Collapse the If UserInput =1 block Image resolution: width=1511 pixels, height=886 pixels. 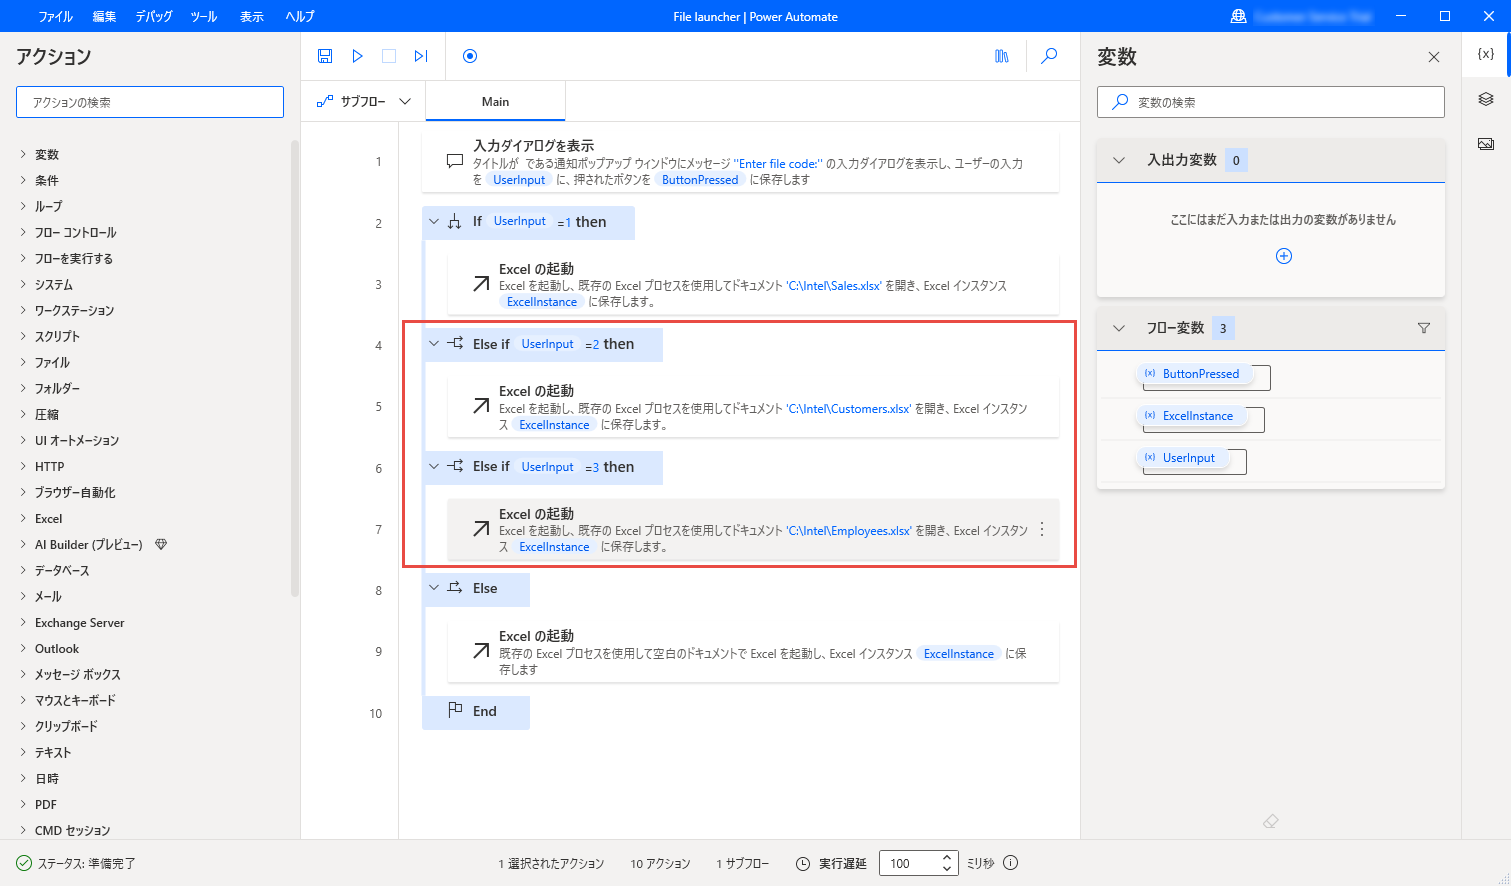(434, 221)
